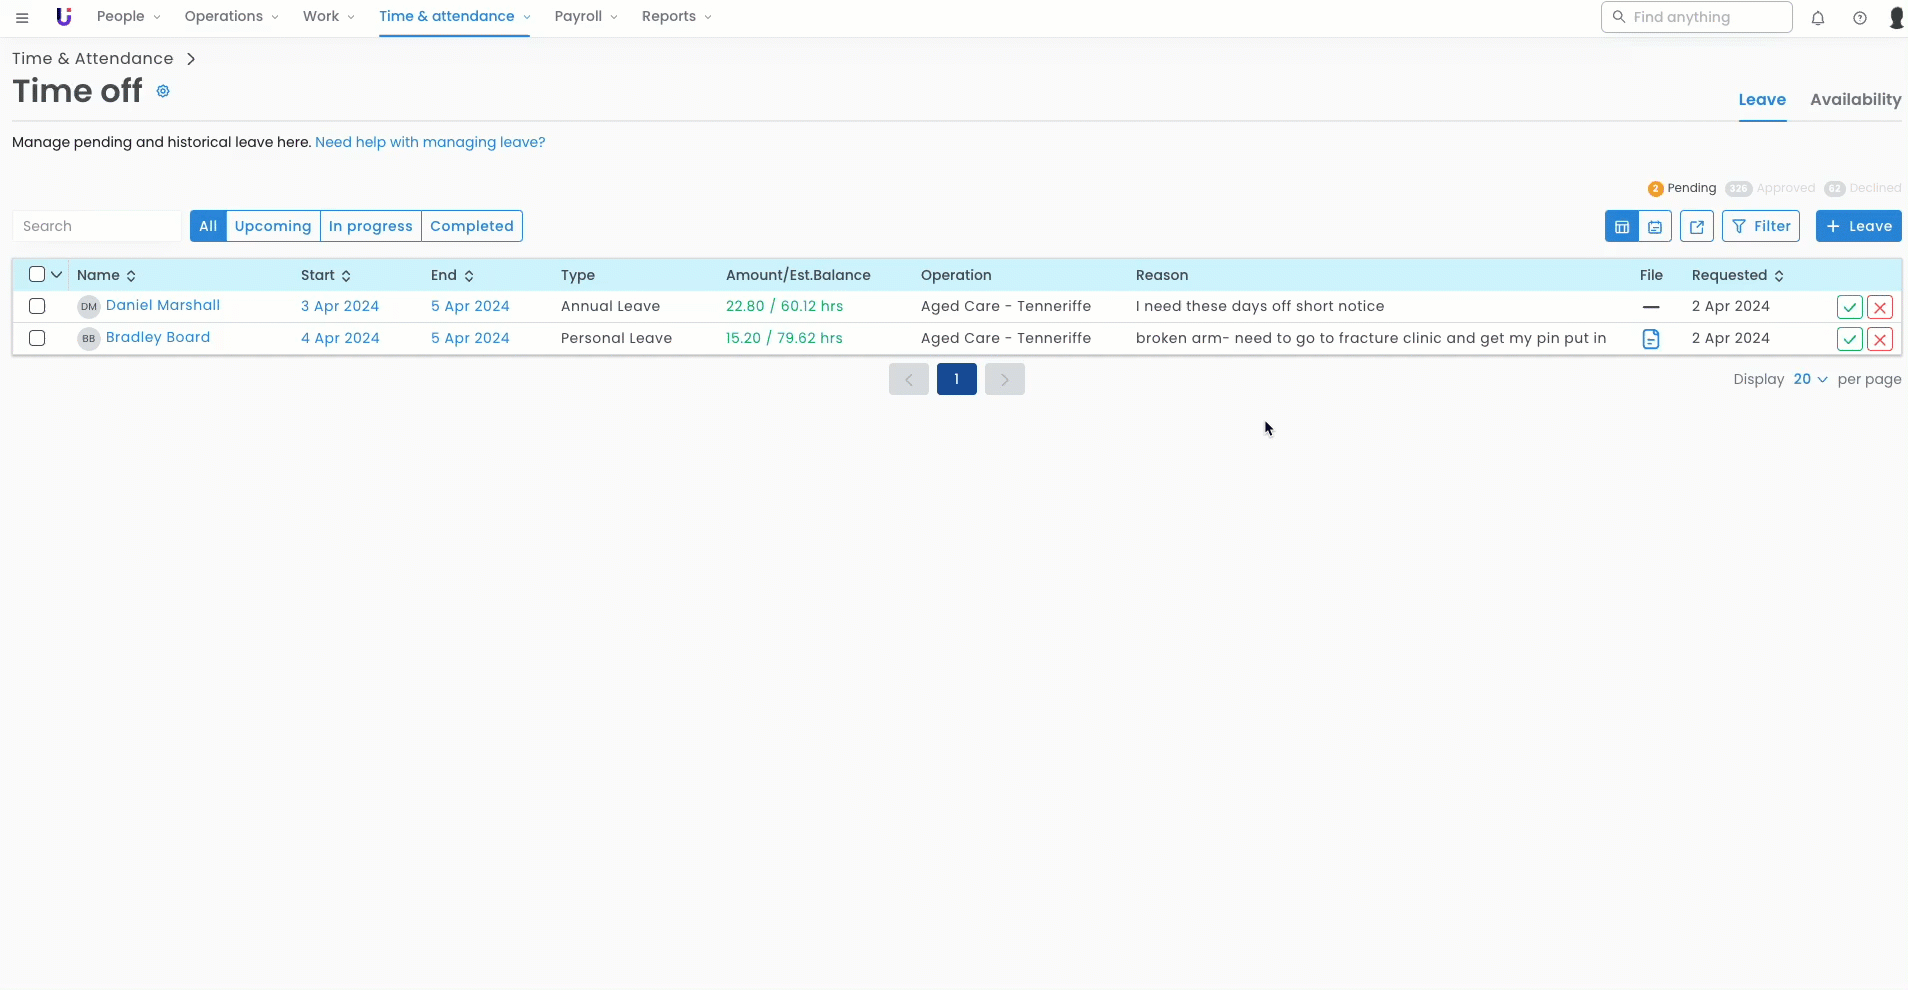Viewport: 1908px width, 990px height.
Task: Tick the checkbox for Daniel Marshall
Action: click(x=37, y=307)
